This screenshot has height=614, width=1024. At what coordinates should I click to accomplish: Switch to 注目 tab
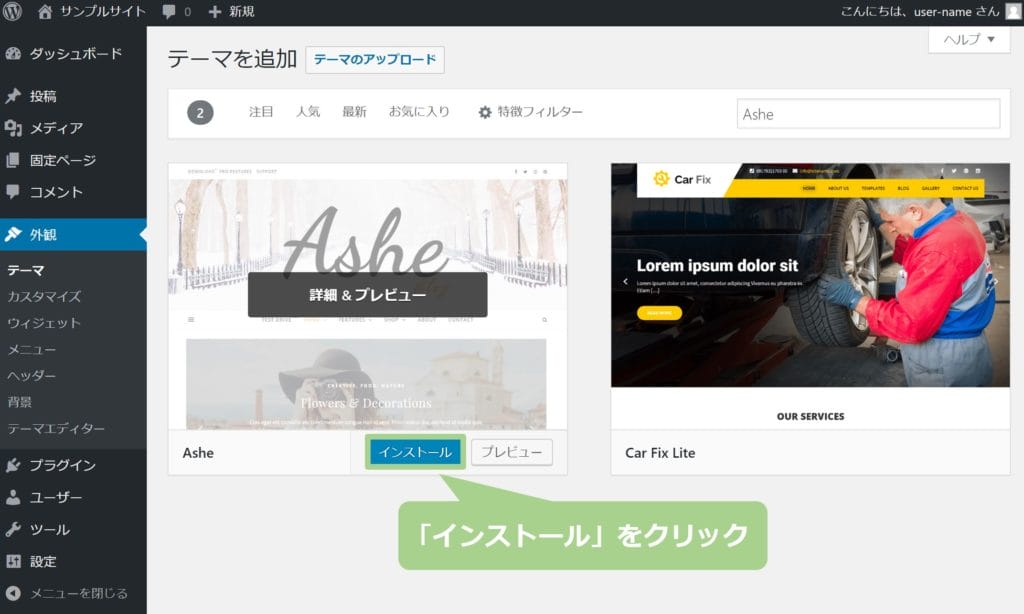261,112
